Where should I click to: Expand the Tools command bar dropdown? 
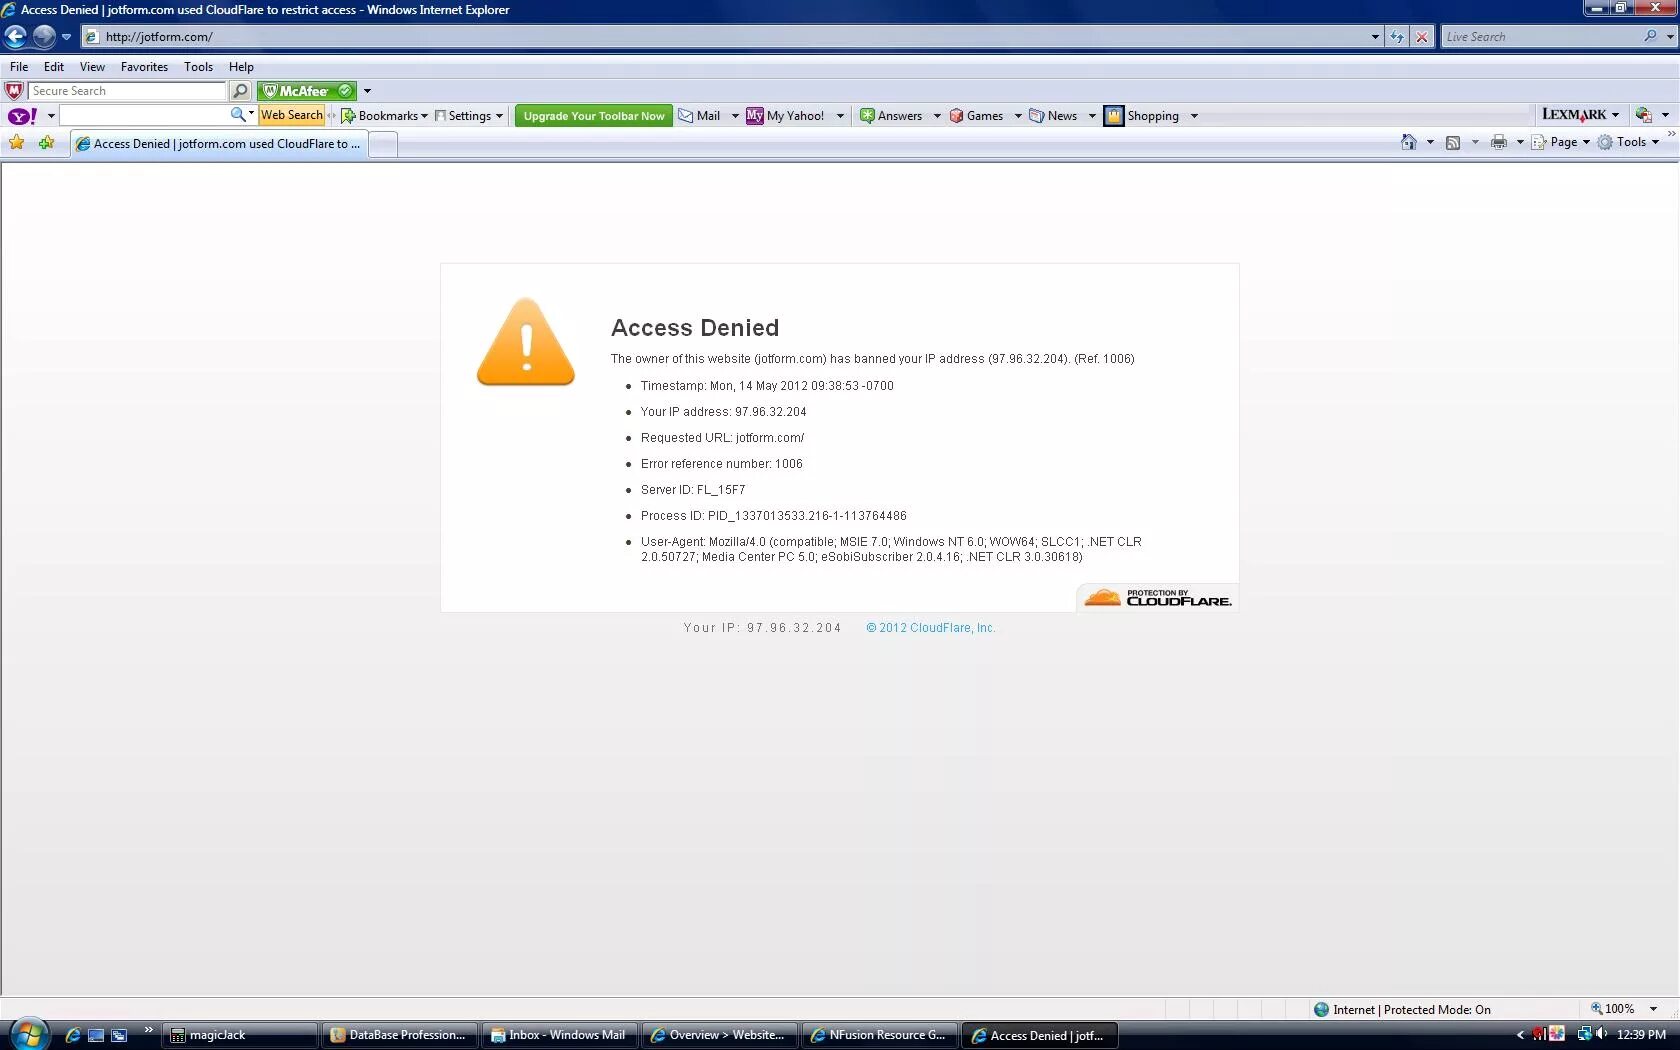click(x=1628, y=142)
